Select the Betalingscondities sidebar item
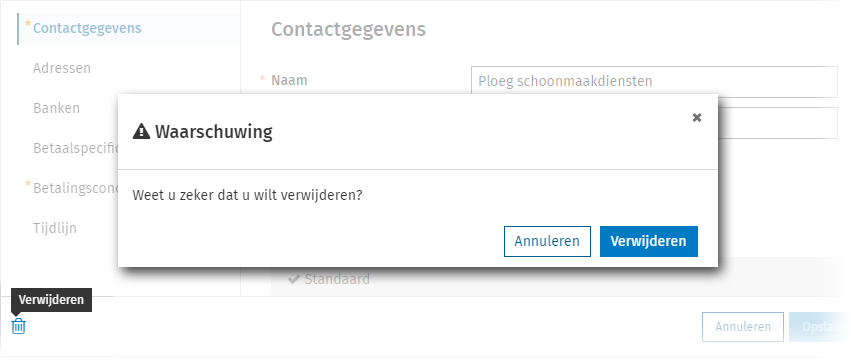Image resolution: width=851 pixels, height=360 pixels. pos(75,188)
